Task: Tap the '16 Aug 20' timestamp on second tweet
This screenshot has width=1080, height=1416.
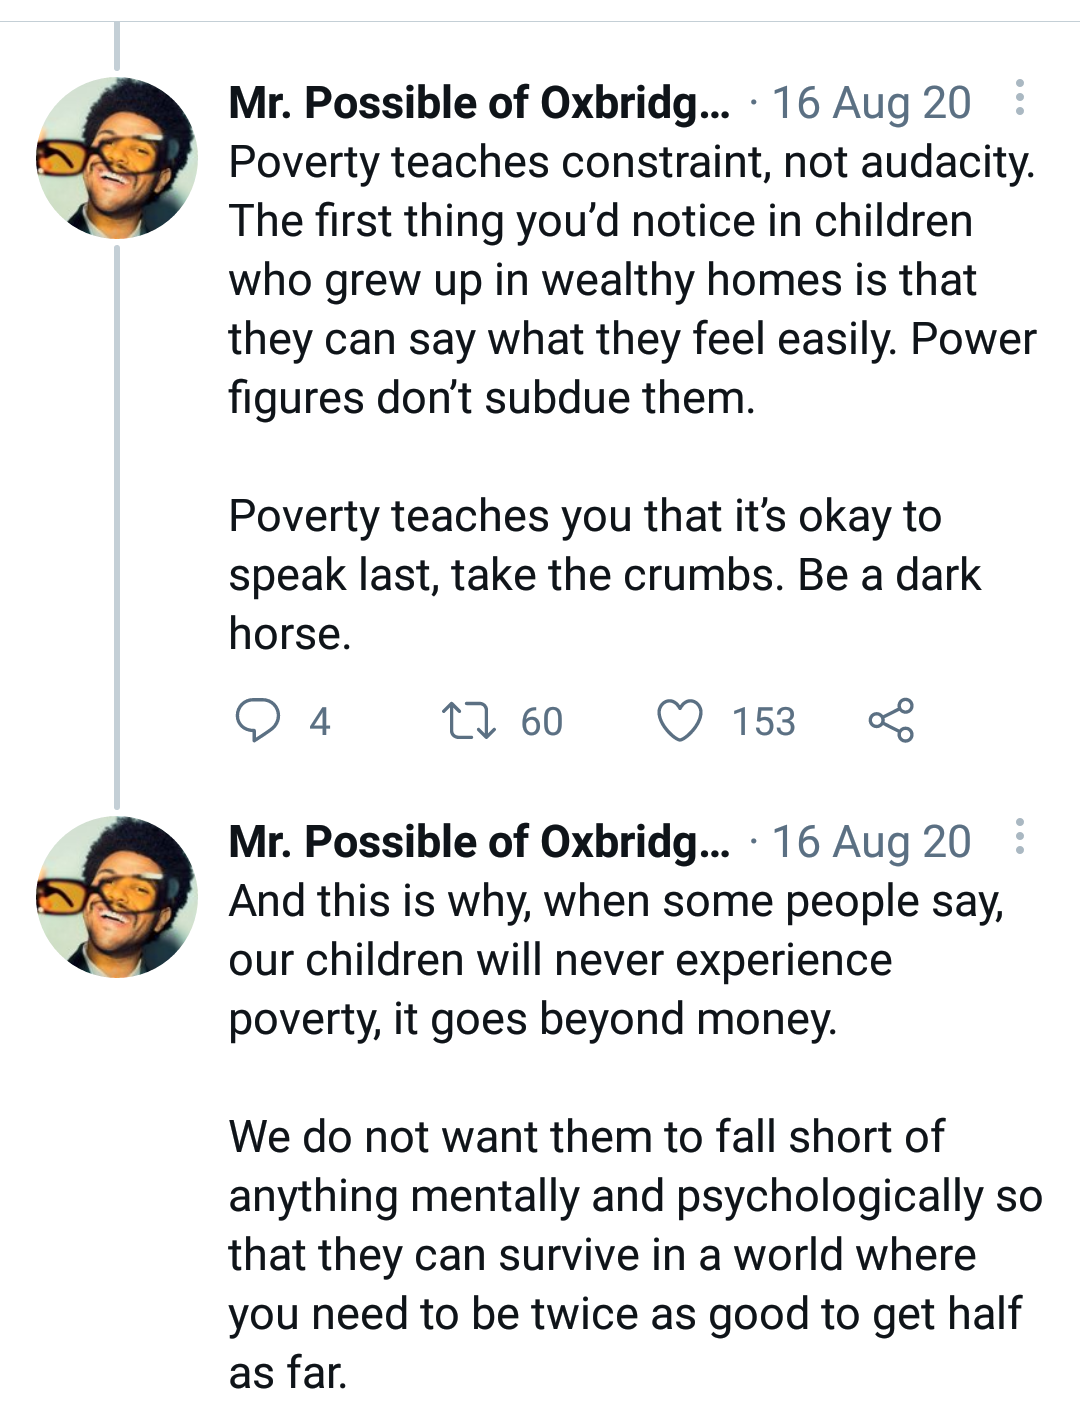Action: [871, 842]
